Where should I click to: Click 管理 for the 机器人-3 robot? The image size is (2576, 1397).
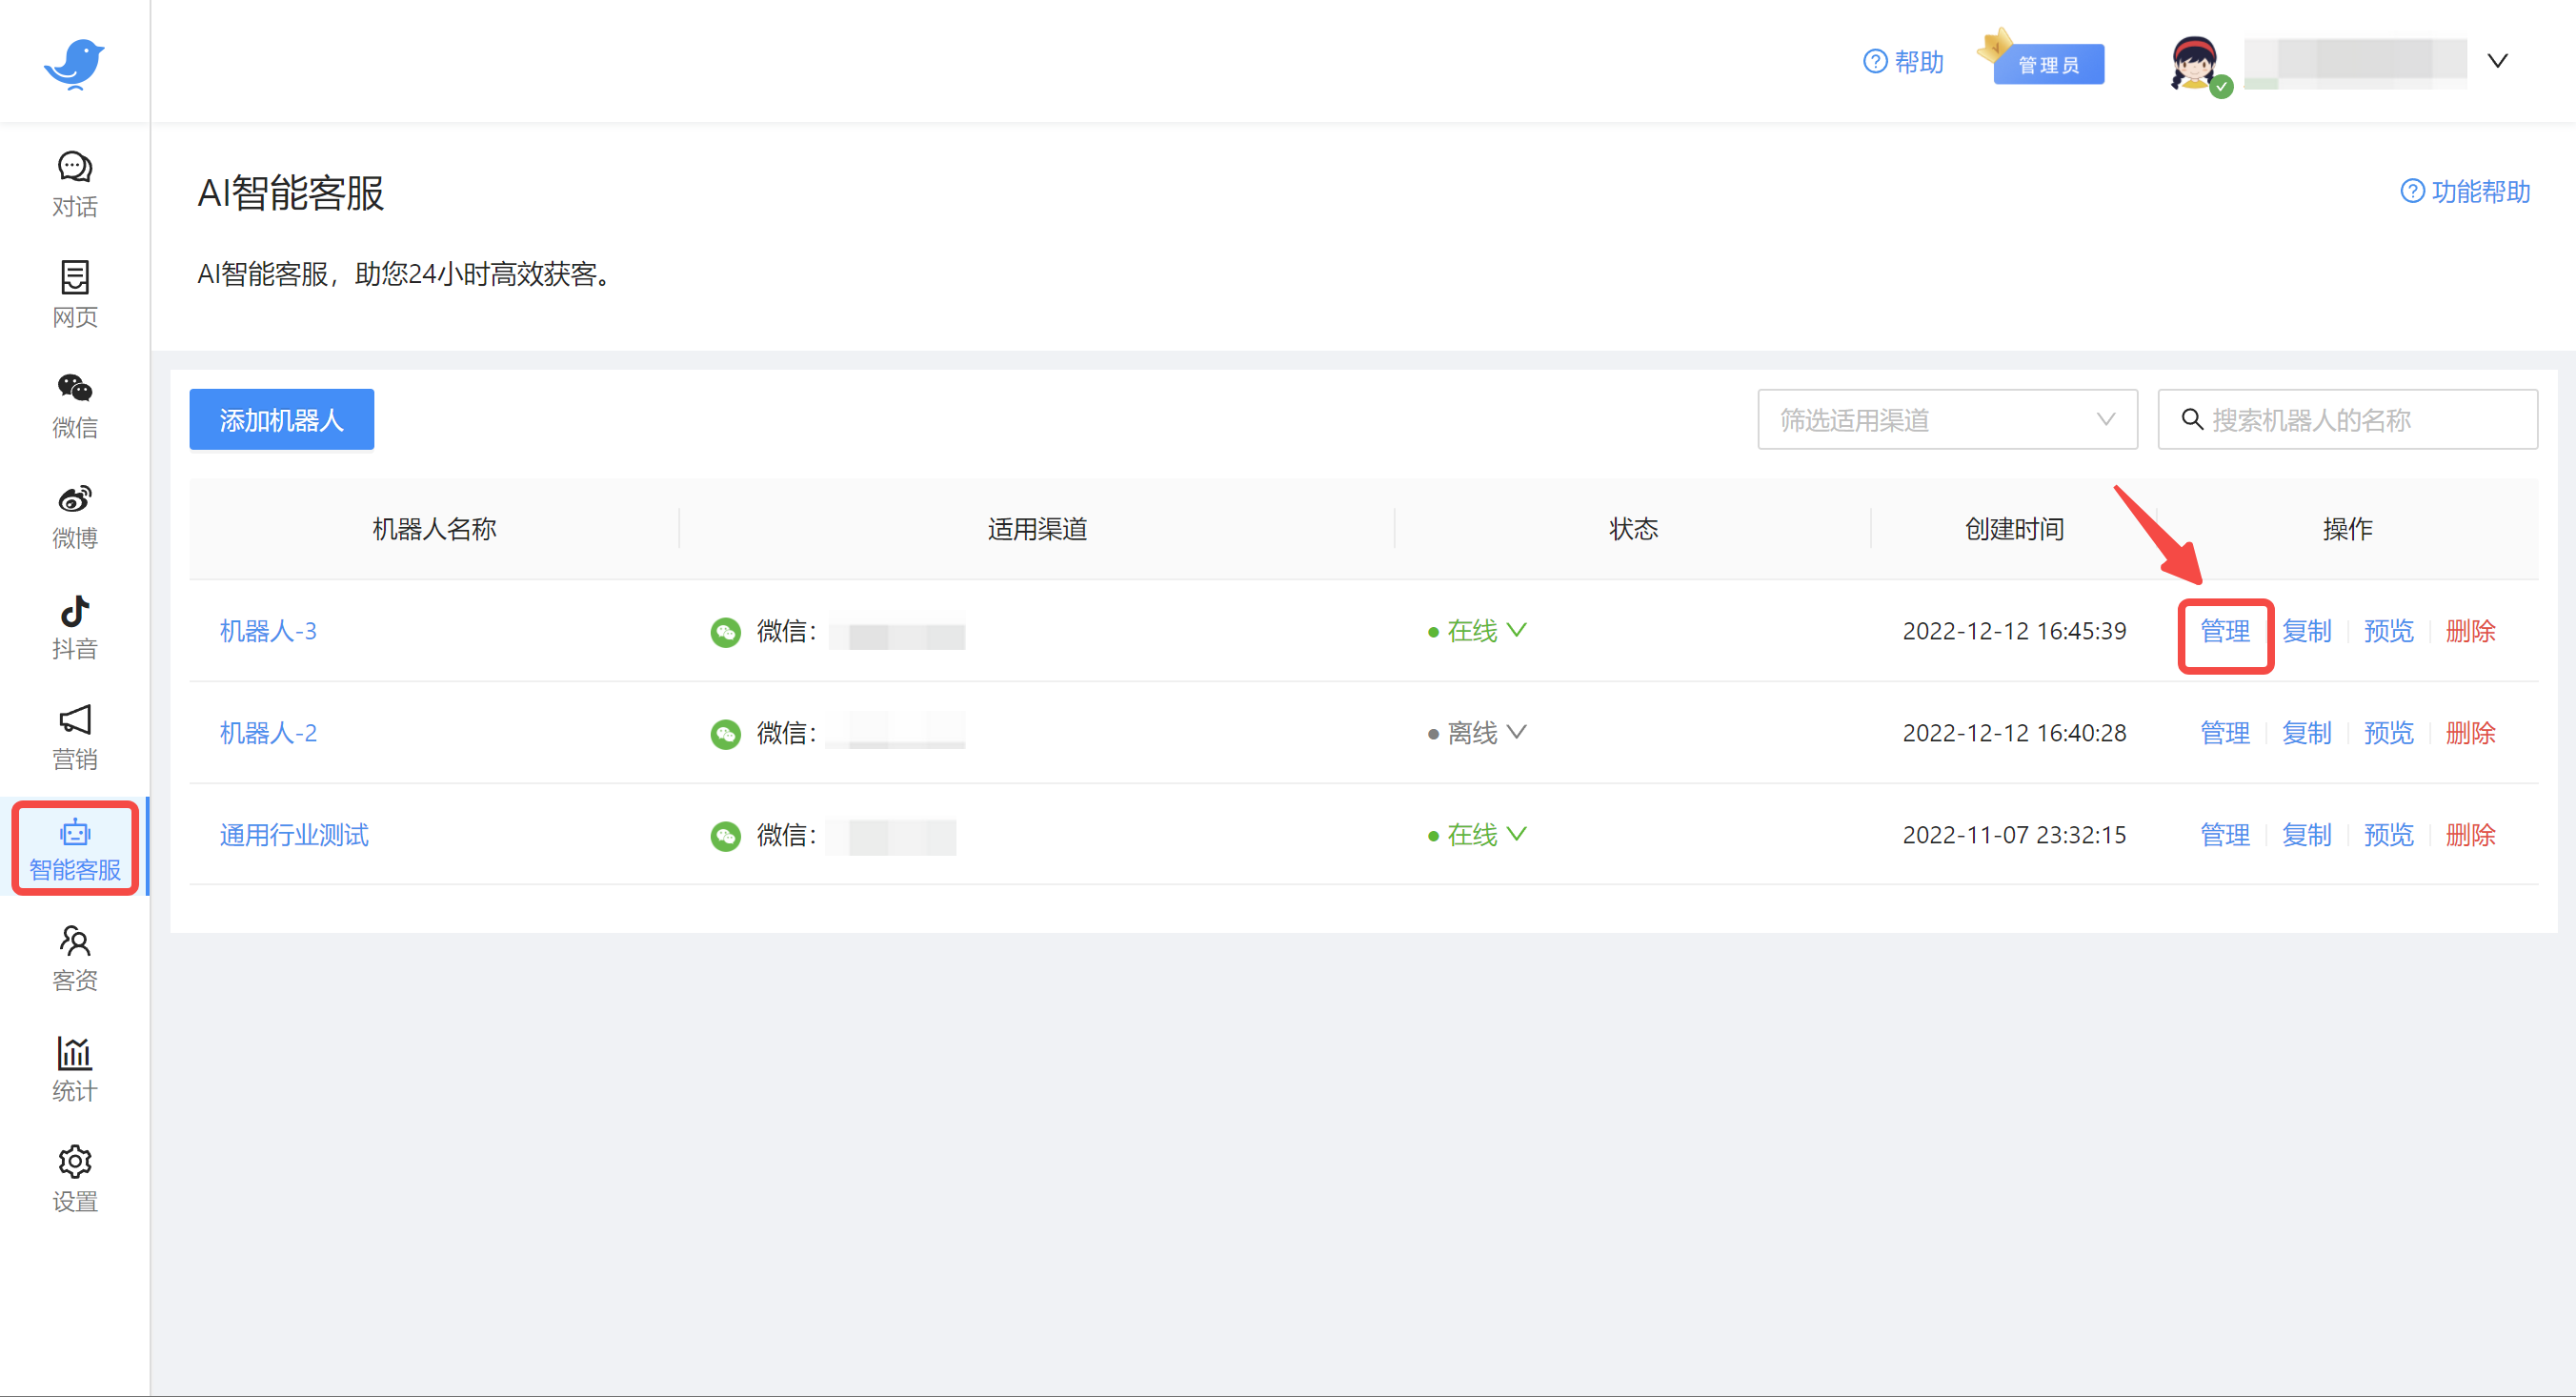(x=2225, y=631)
